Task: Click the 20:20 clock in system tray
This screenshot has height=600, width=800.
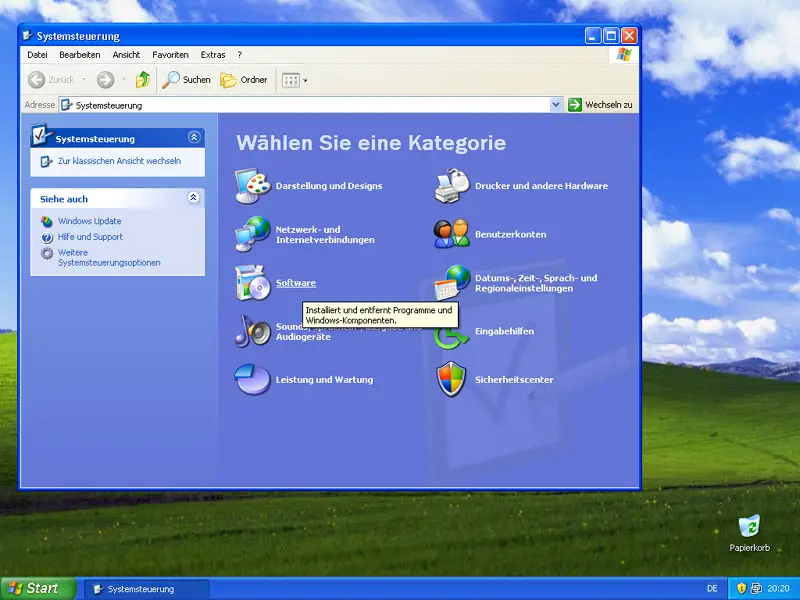Action: [x=778, y=588]
